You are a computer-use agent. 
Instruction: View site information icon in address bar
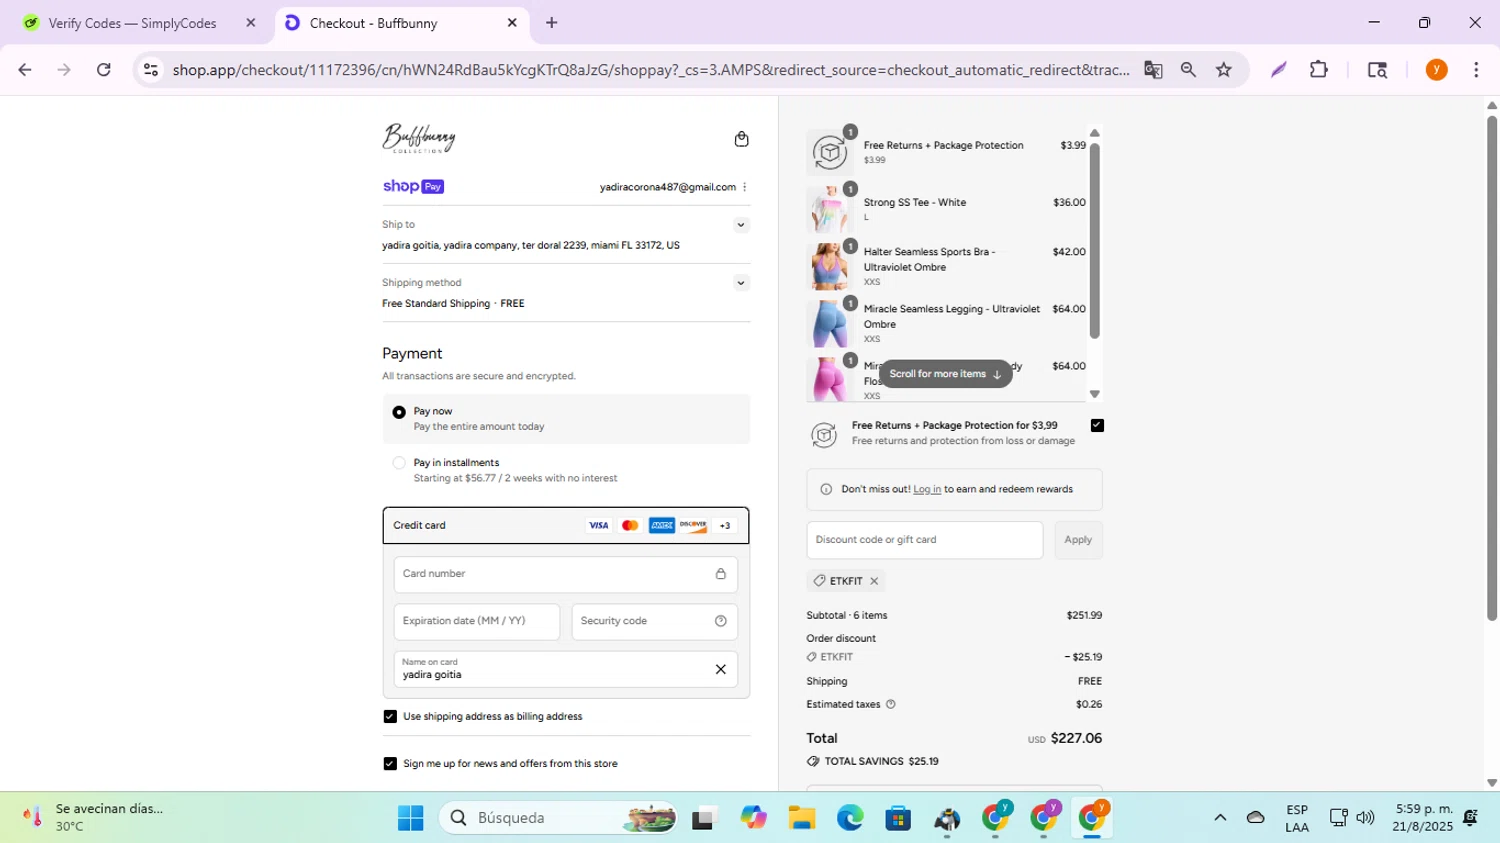pos(151,70)
